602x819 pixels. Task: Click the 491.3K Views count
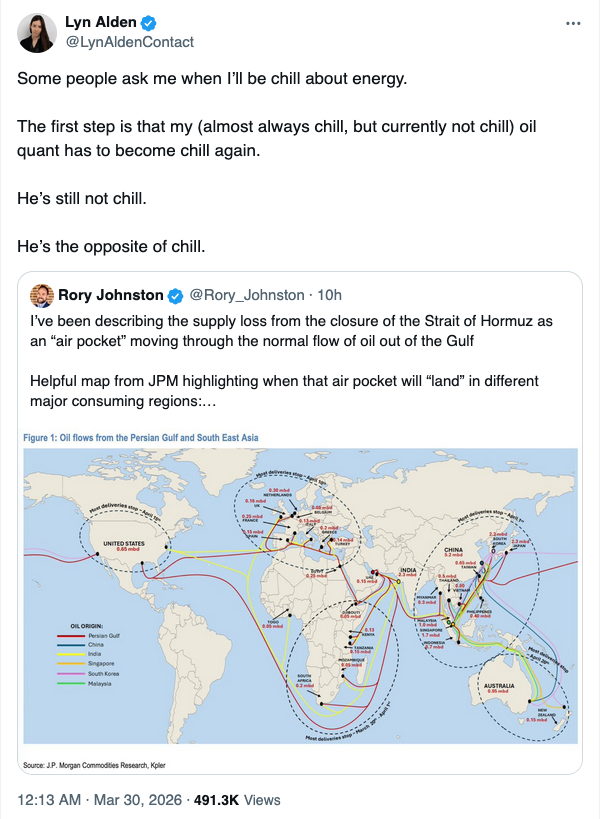[x=243, y=800]
